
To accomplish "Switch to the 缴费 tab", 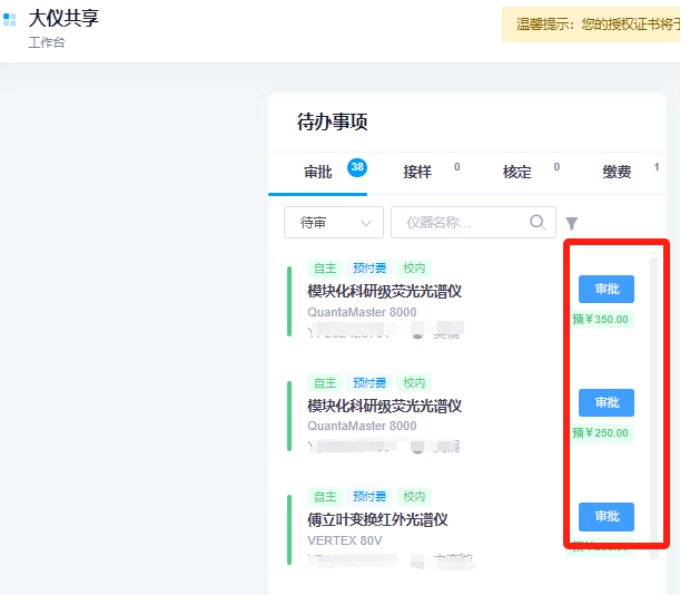I will click(x=617, y=172).
